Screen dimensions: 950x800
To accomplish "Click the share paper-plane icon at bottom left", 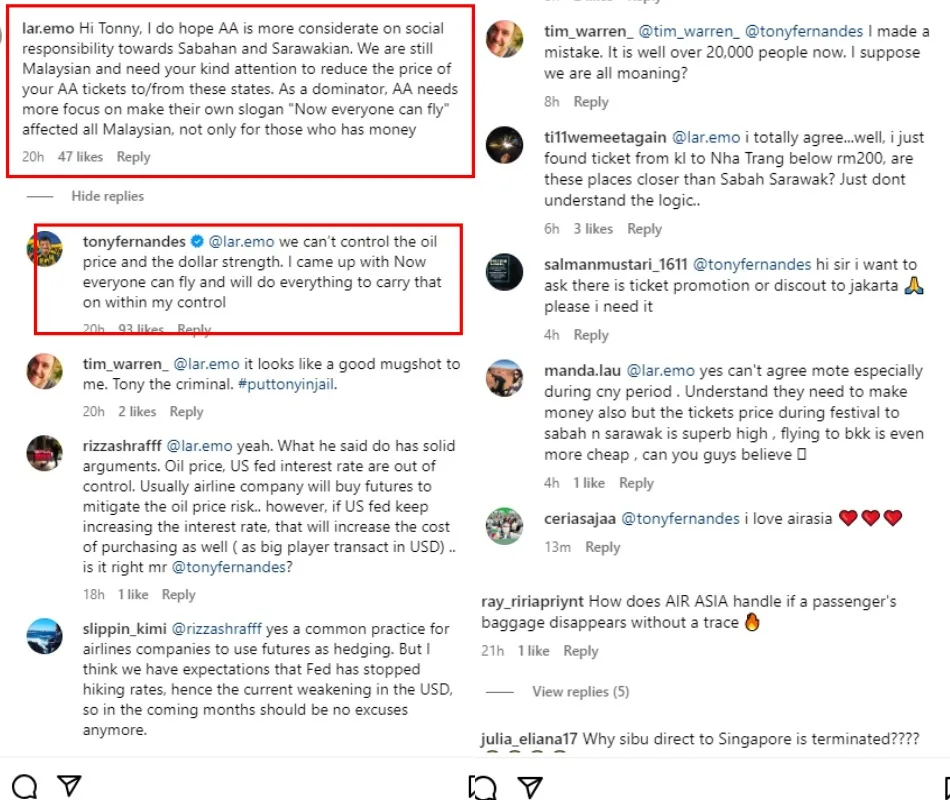I will click(68, 787).
